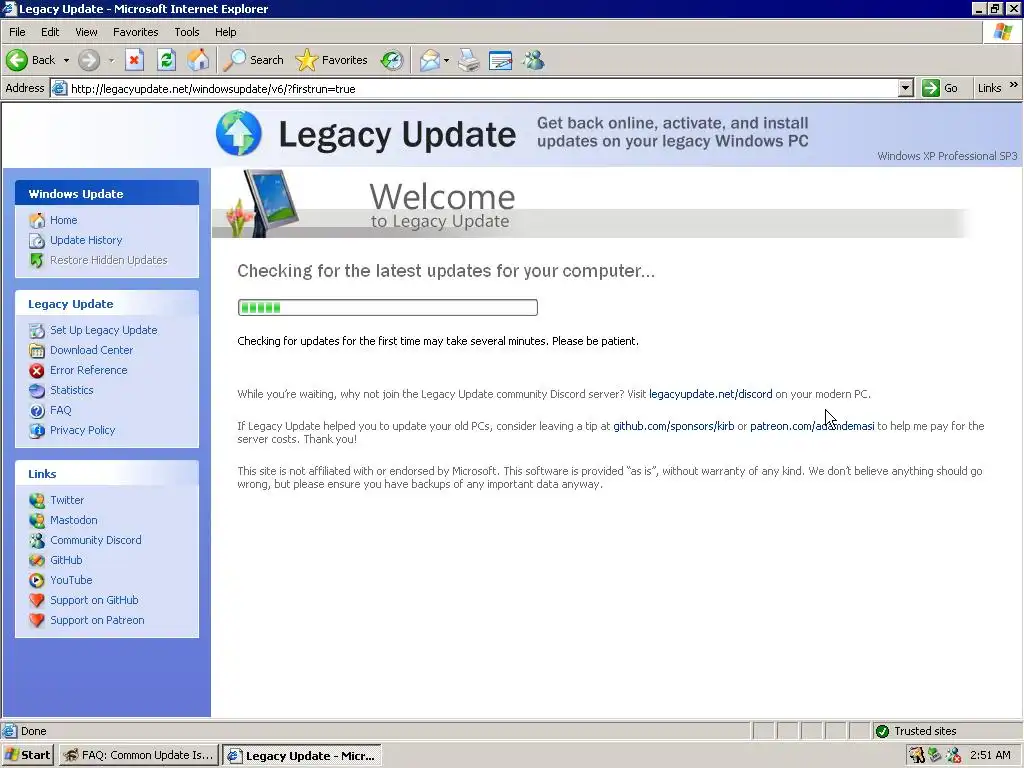Expand the Back history dropdown arrow
Image resolution: width=1024 pixels, height=768 pixels.
click(66, 60)
